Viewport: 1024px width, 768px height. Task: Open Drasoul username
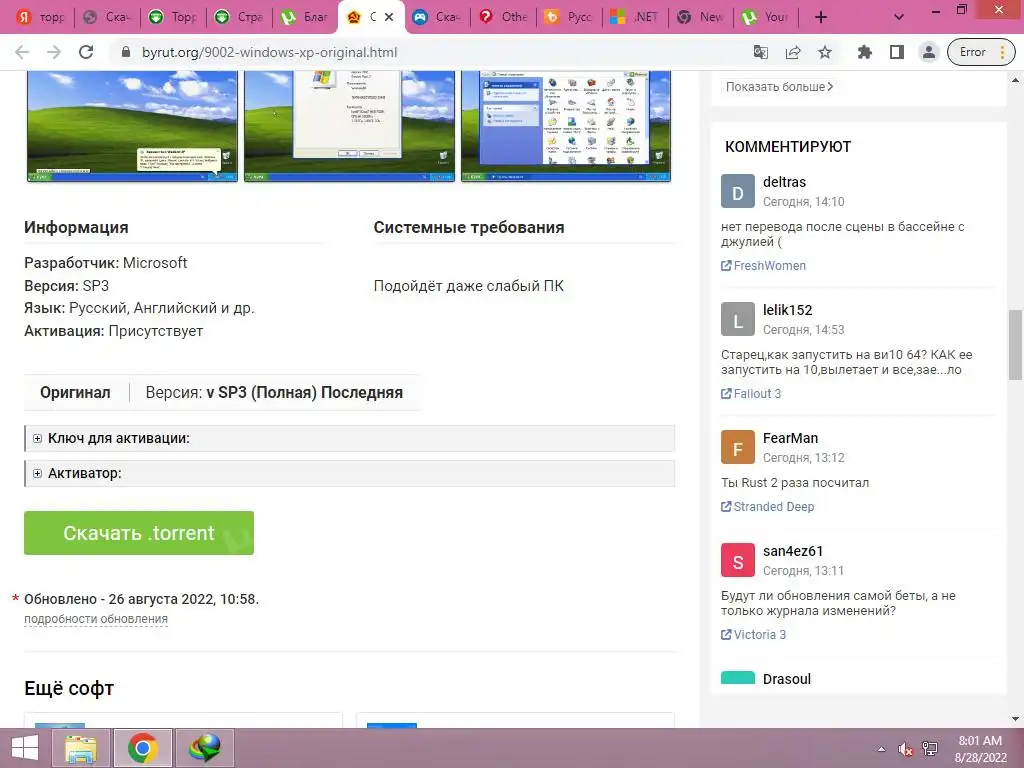click(787, 679)
